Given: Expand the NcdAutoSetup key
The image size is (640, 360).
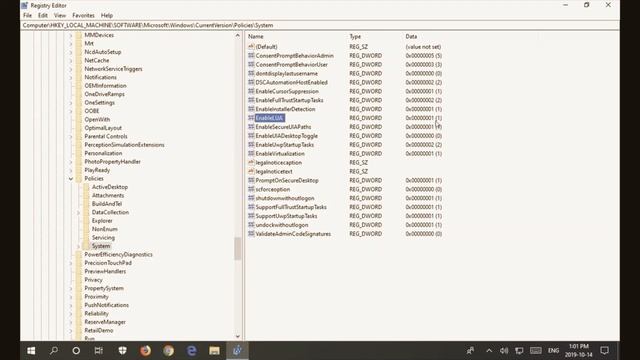Looking at the screenshot, I should click(71, 52).
